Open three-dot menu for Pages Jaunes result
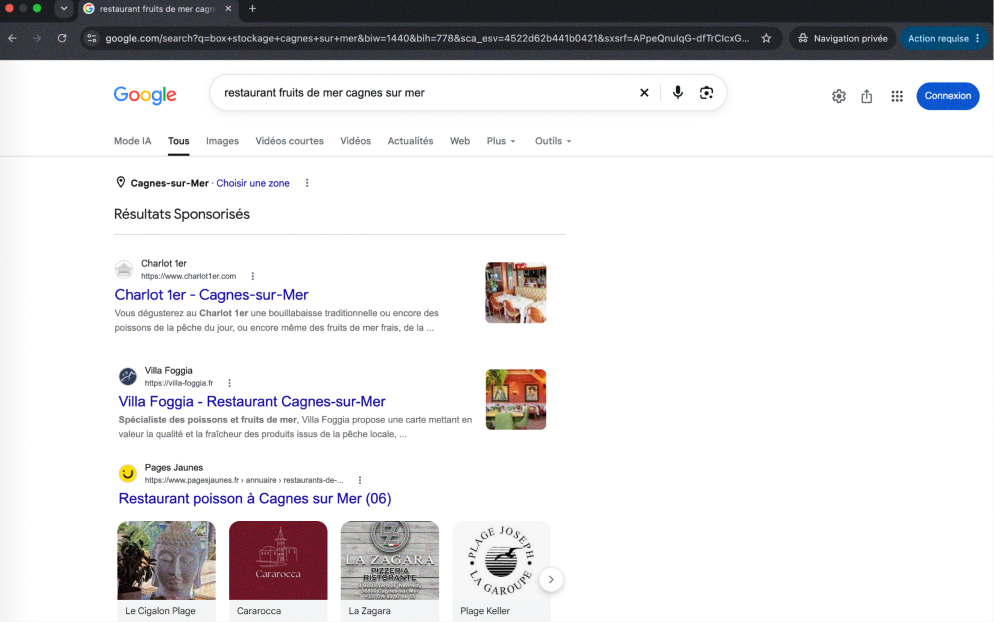The width and height of the screenshot is (994, 622). click(359, 480)
